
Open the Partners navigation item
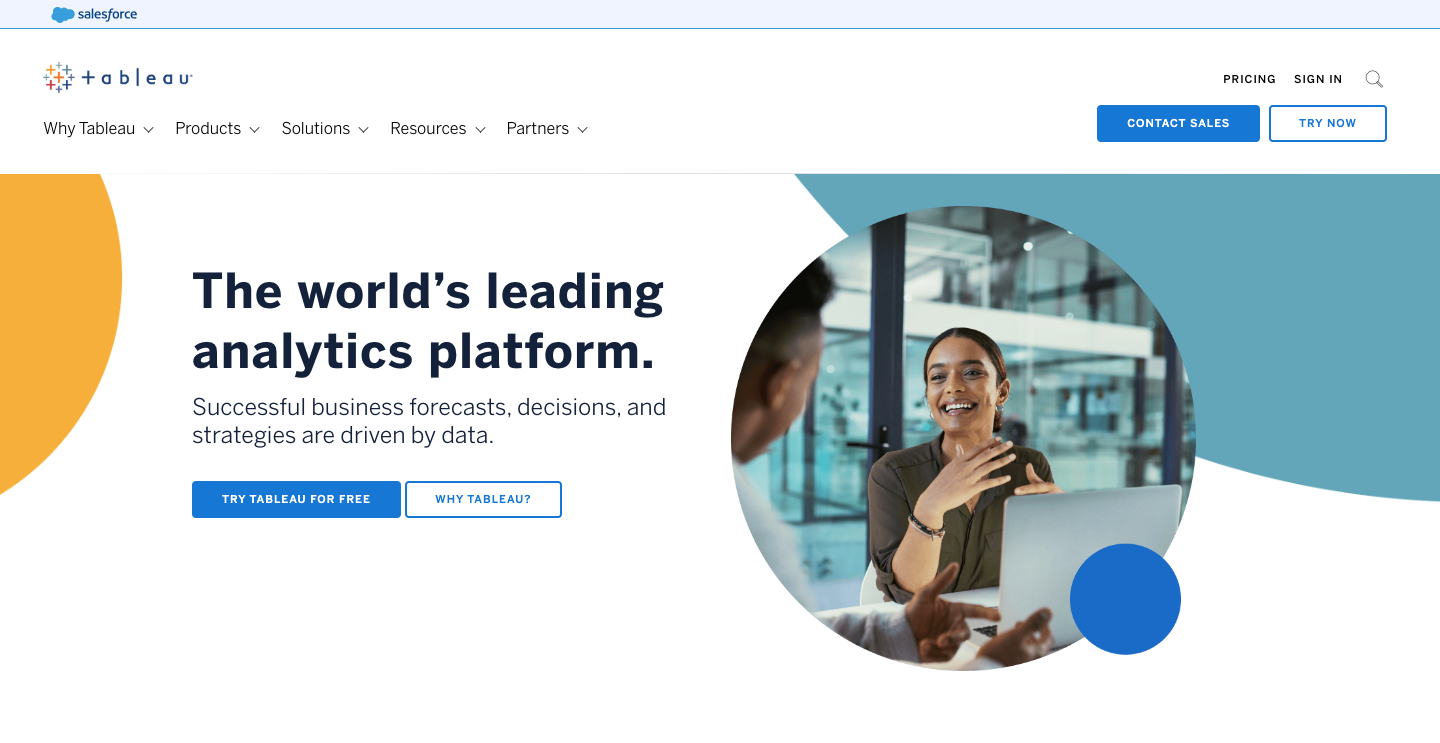538,128
